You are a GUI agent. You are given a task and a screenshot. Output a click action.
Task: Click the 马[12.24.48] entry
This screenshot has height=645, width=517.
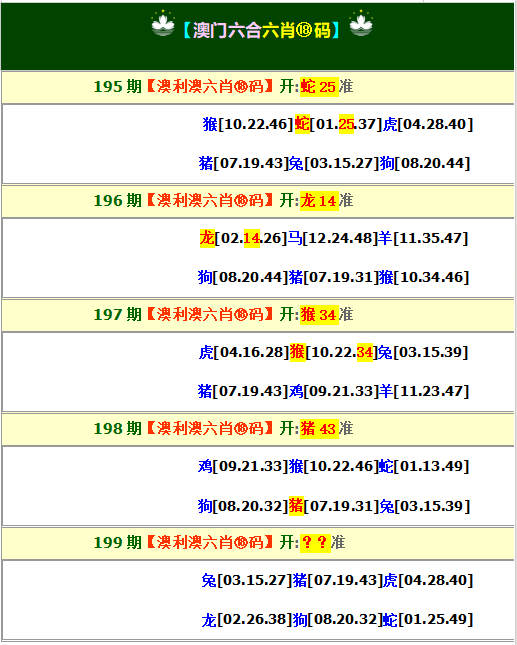(x=332, y=238)
